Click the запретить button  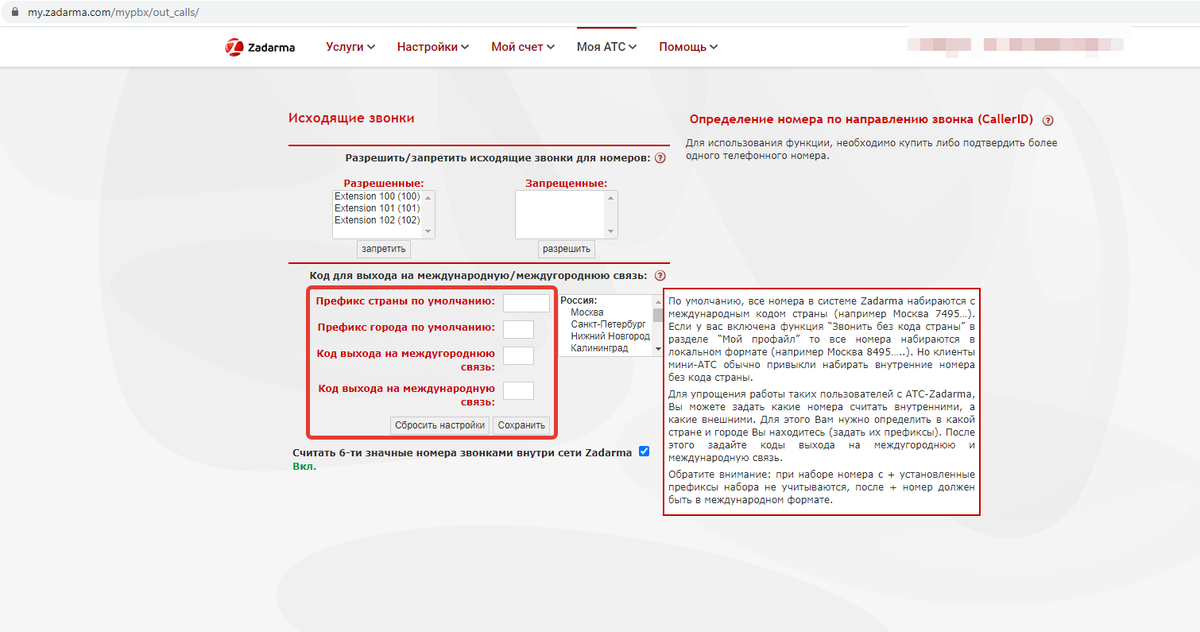pyautogui.click(x=384, y=249)
